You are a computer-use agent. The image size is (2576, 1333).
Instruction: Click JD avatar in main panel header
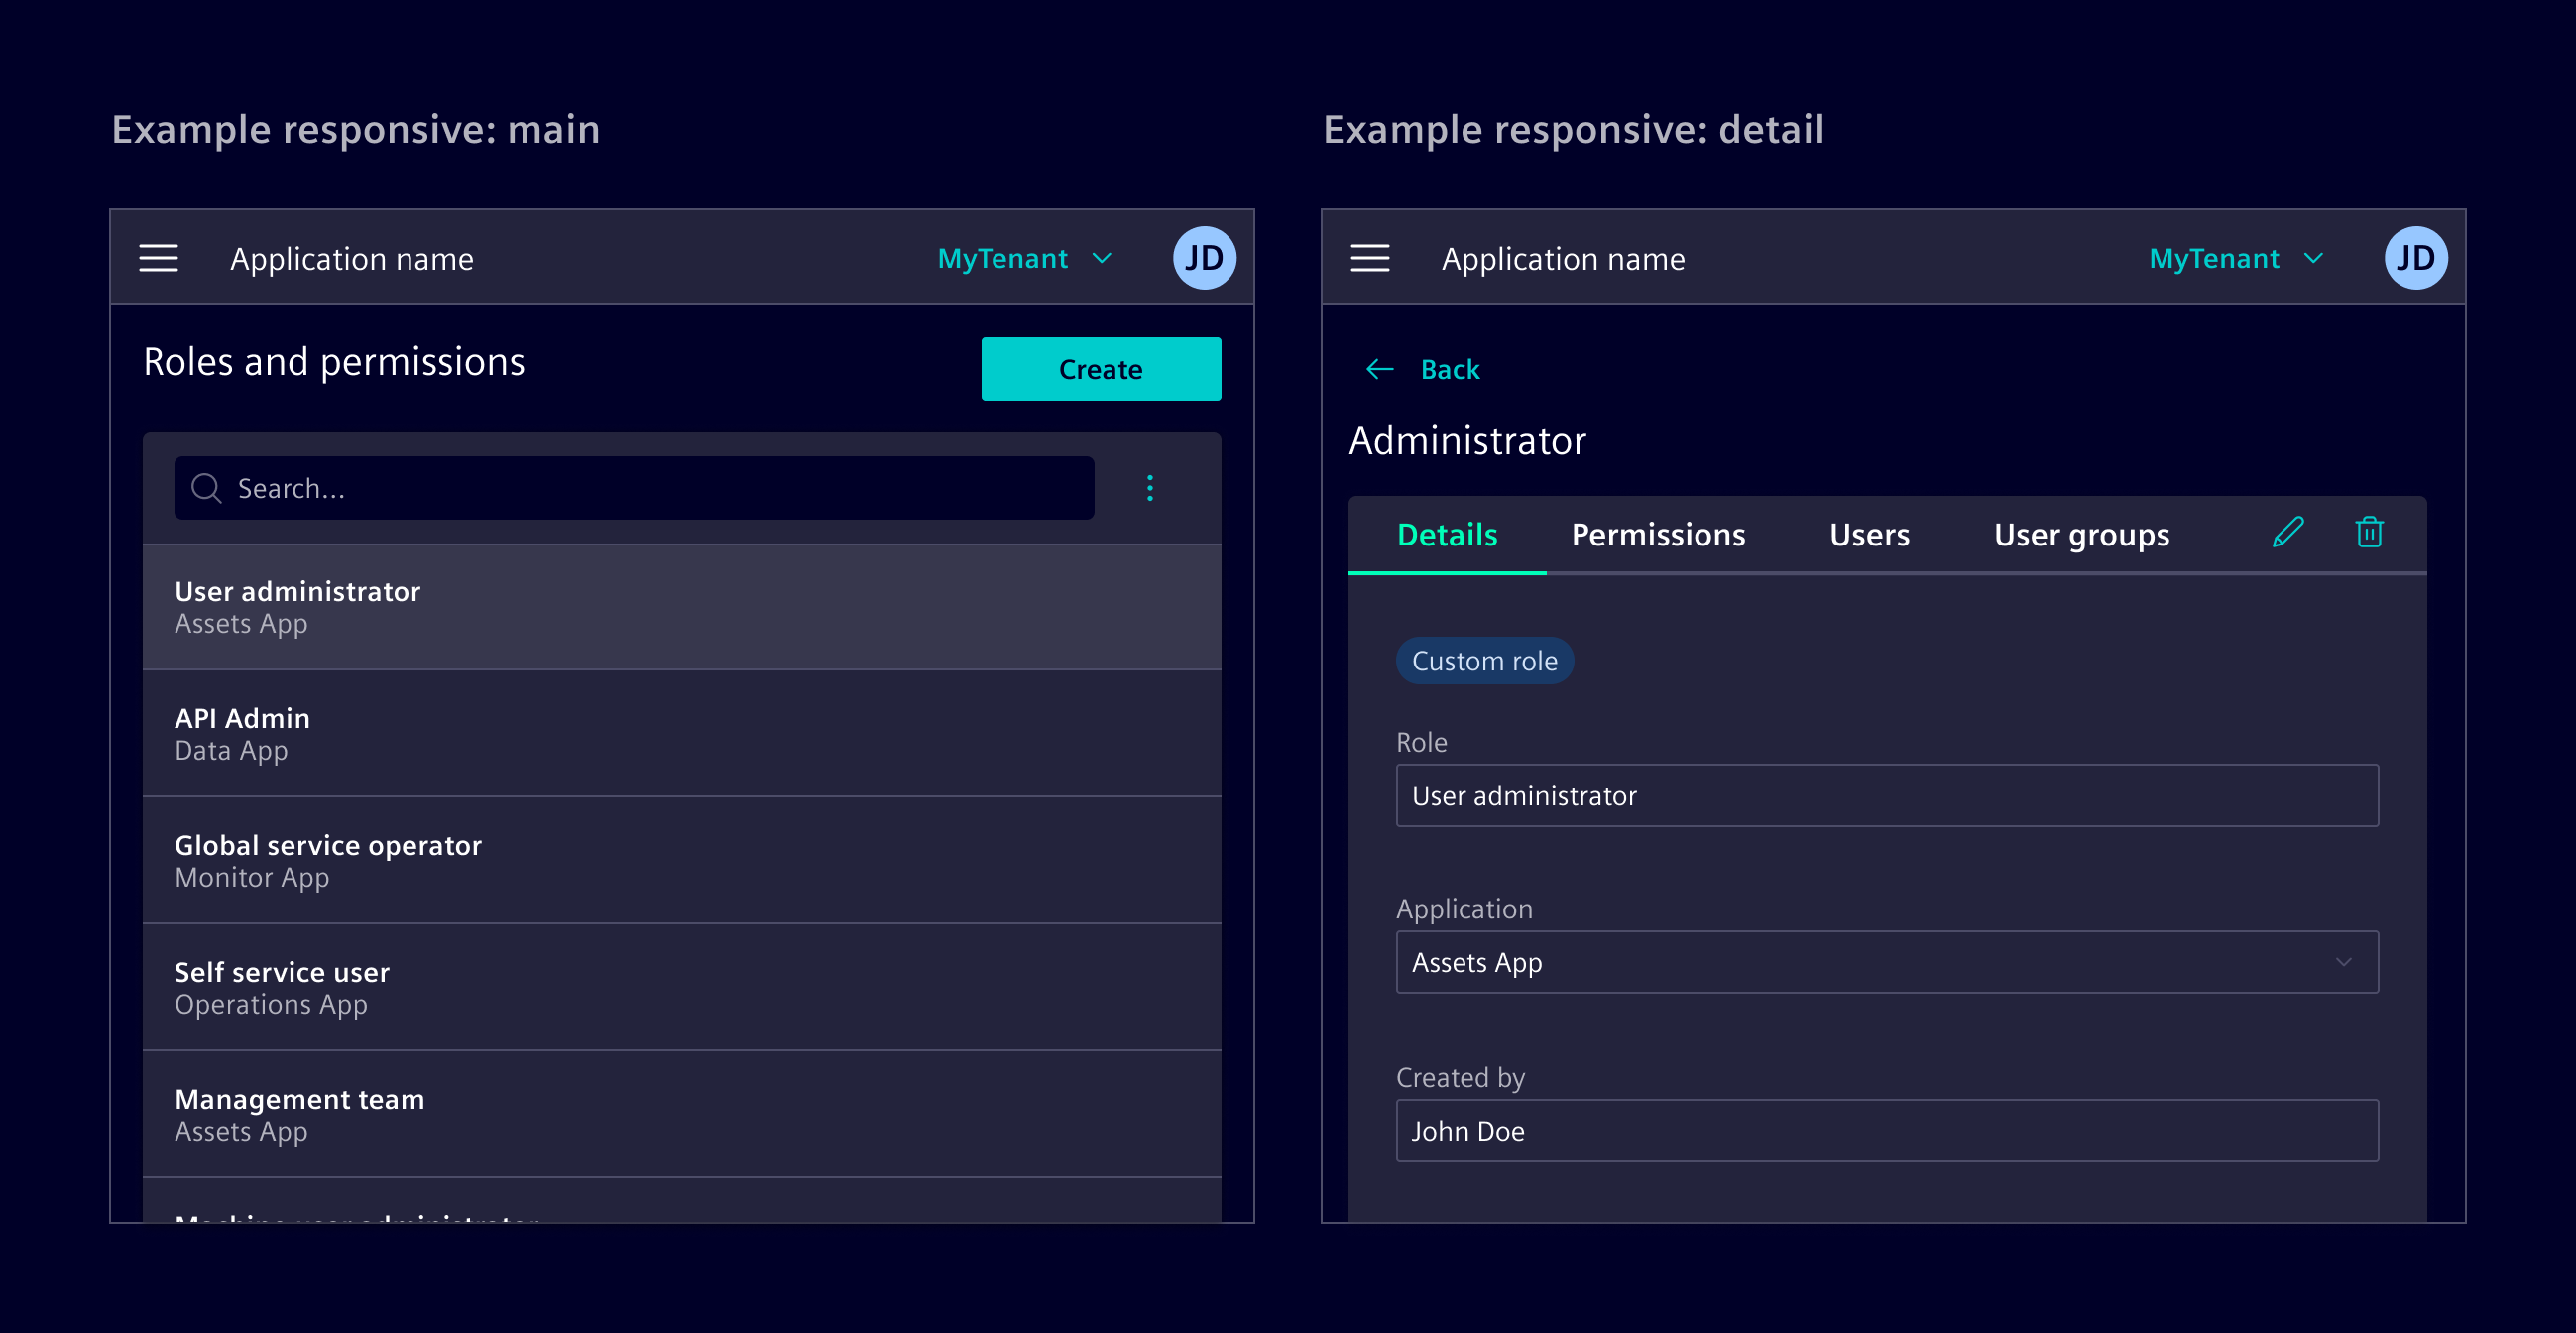coord(1203,258)
